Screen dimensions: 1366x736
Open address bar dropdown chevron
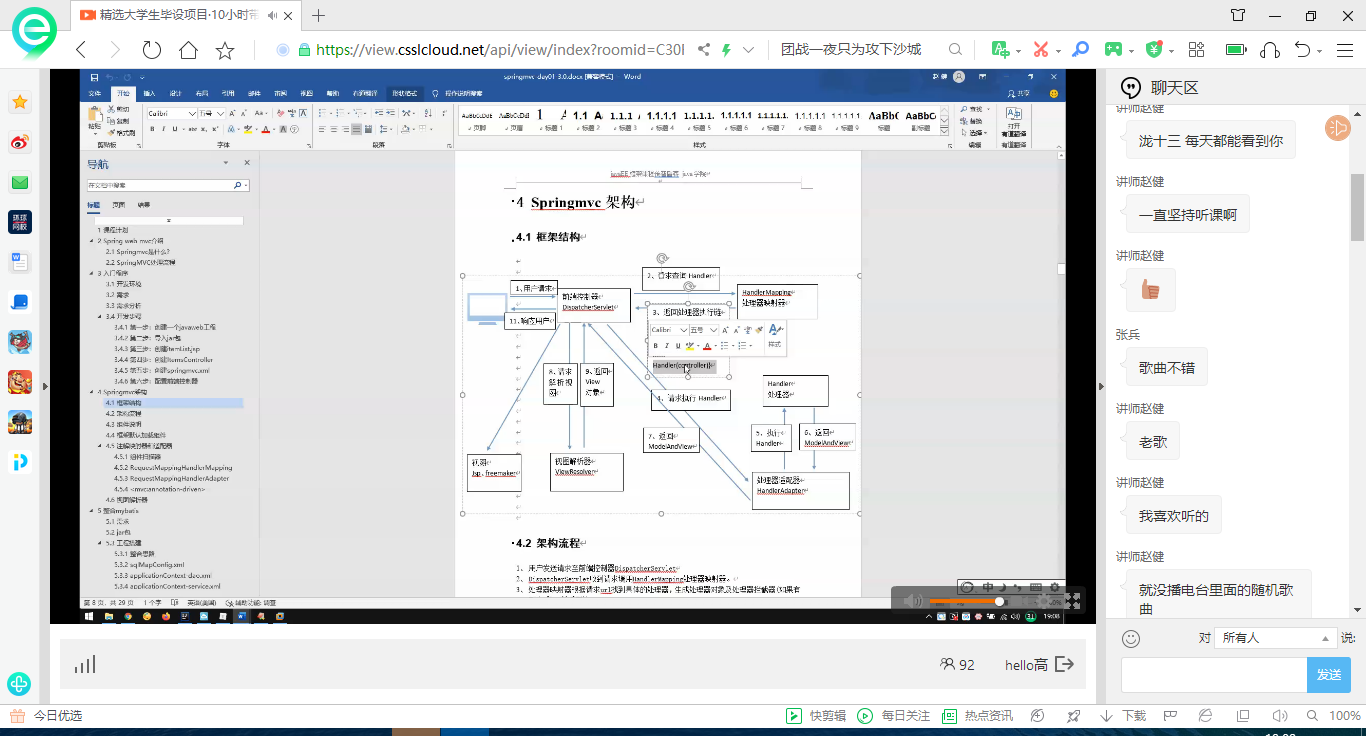pyautogui.click(x=748, y=50)
